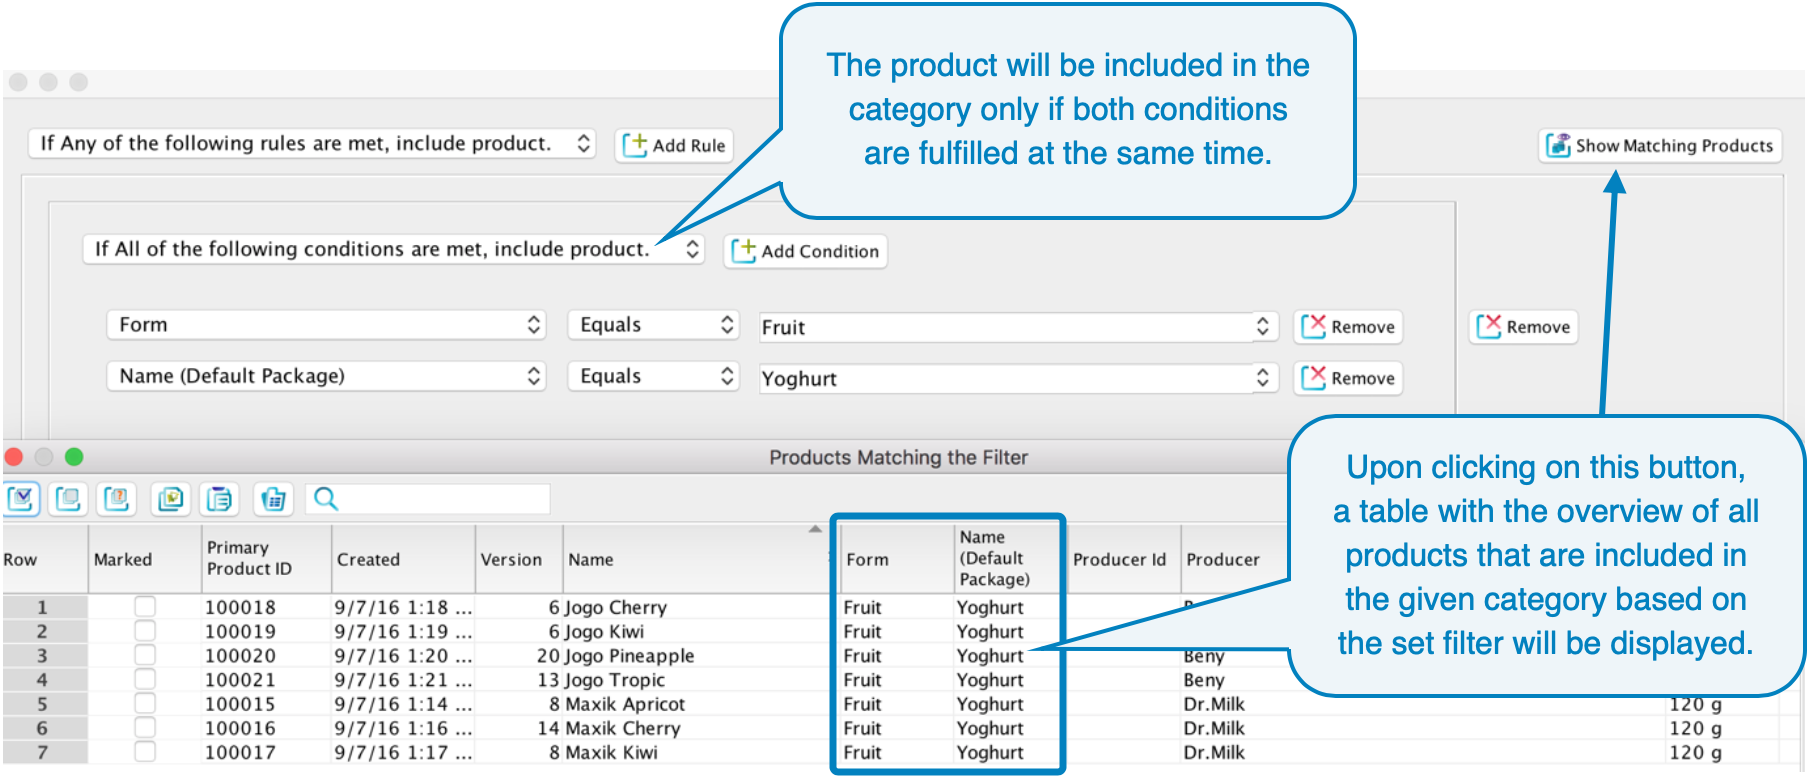Viewport: 1816px width, 782px height.
Task: Mark the Maxik Apricot row checkbox
Action: 145,703
